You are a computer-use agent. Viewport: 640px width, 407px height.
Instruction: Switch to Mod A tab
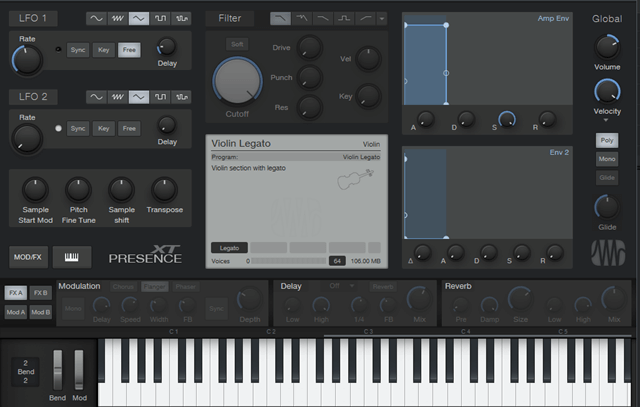(x=16, y=312)
